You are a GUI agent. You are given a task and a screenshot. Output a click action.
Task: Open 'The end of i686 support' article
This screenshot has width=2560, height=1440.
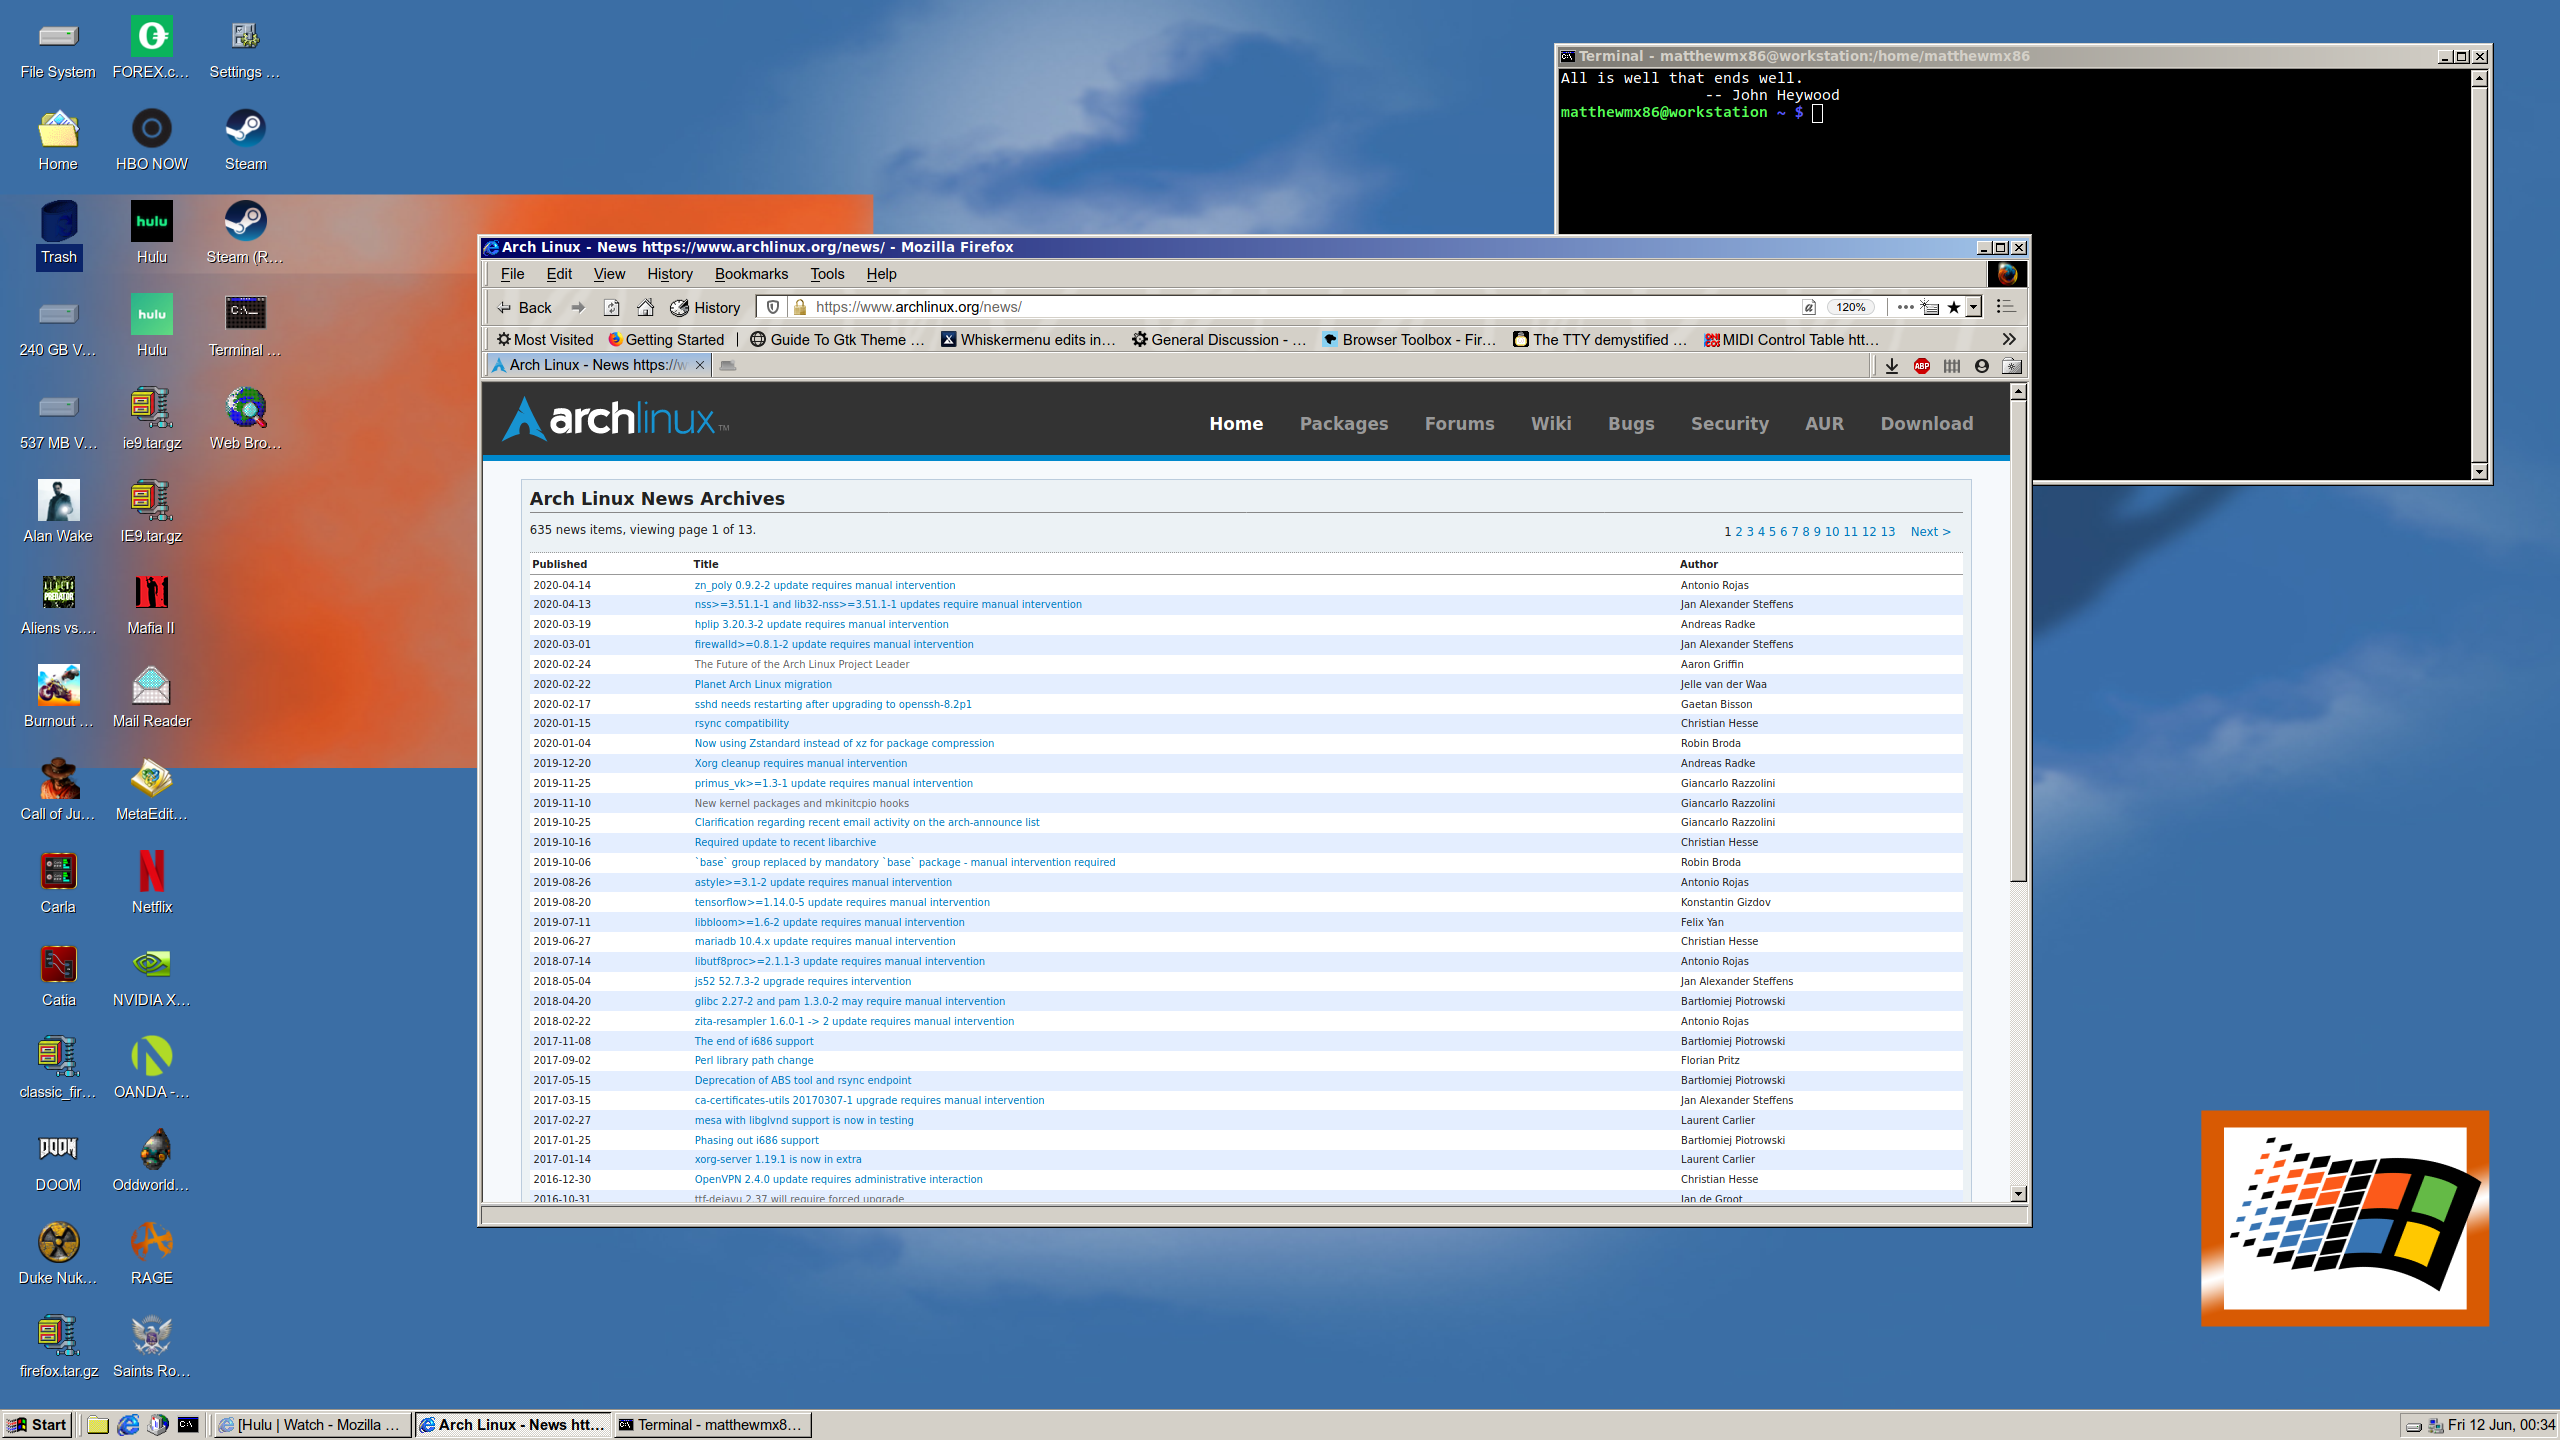754,1041
